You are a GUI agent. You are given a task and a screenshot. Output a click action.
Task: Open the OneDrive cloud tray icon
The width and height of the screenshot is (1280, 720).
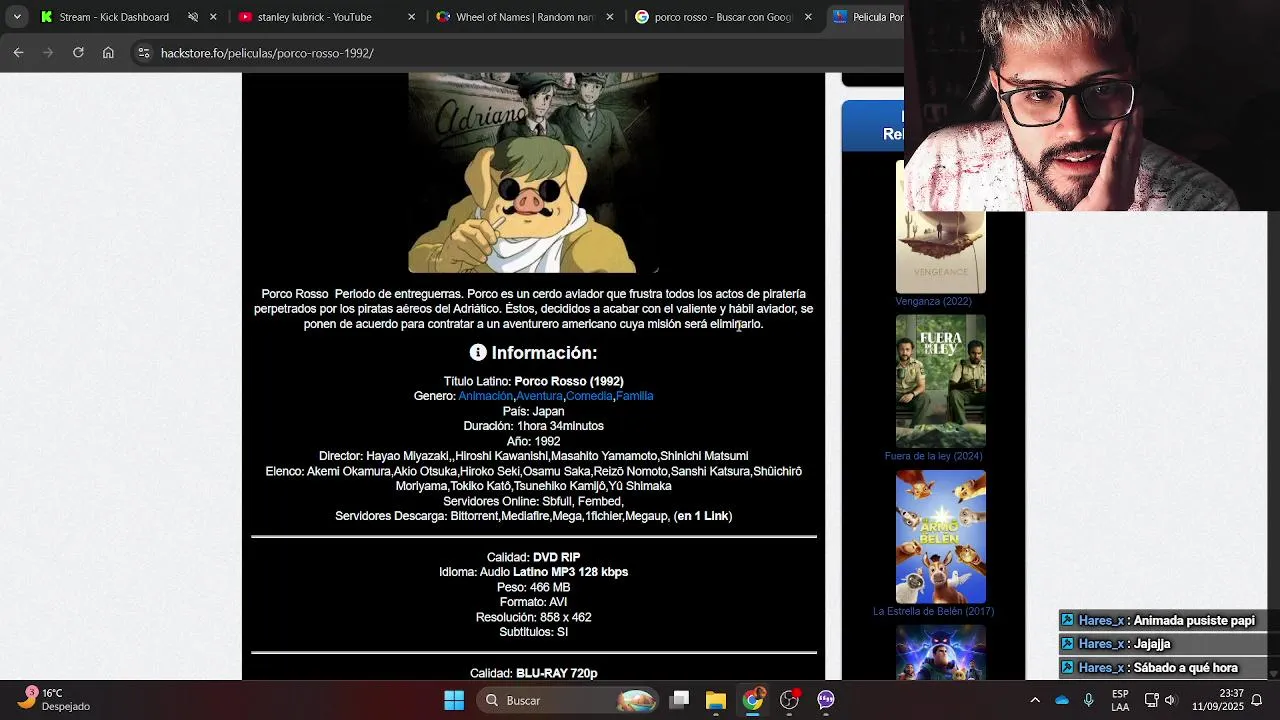coord(1062,700)
